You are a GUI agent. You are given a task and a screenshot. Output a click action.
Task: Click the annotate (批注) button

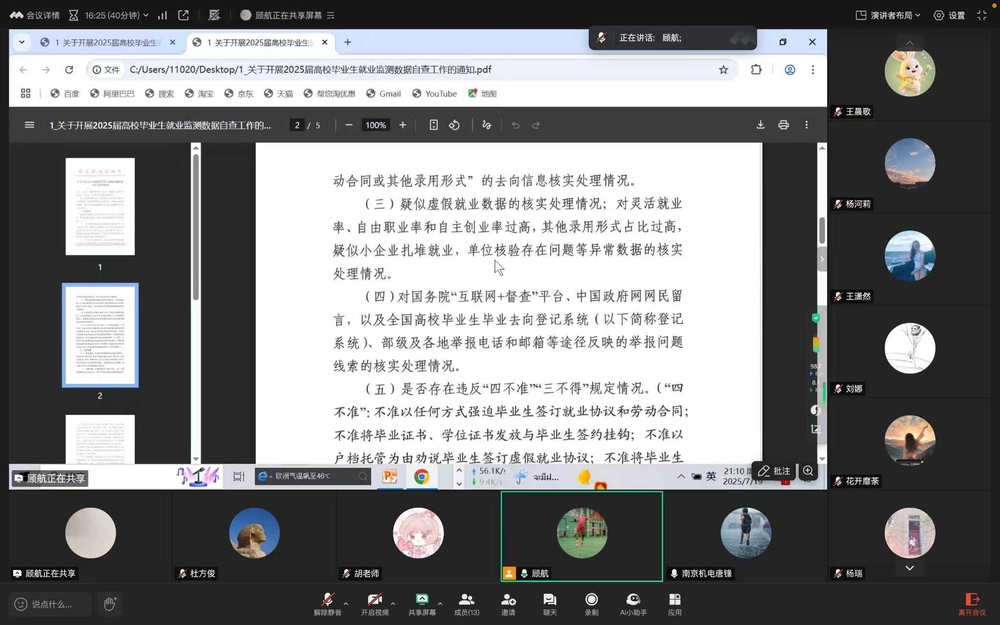[x=773, y=471]
